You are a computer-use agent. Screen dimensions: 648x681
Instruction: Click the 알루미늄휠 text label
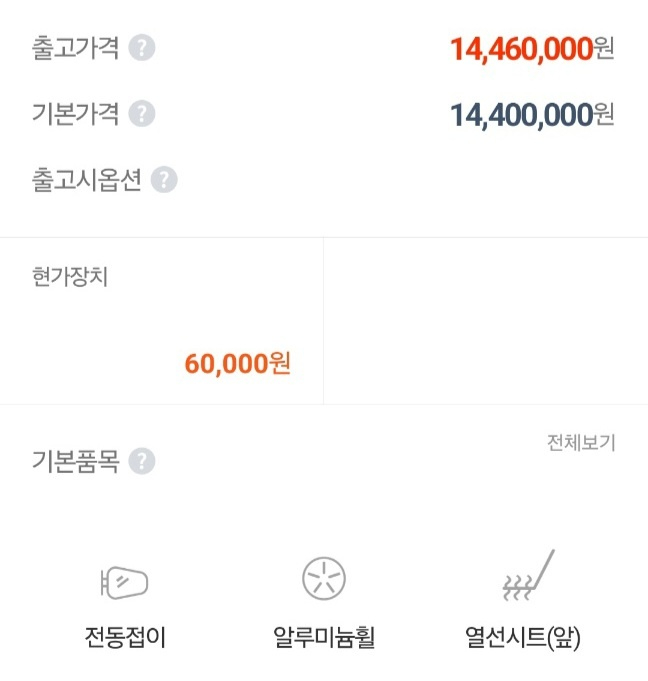pos(324,637)
